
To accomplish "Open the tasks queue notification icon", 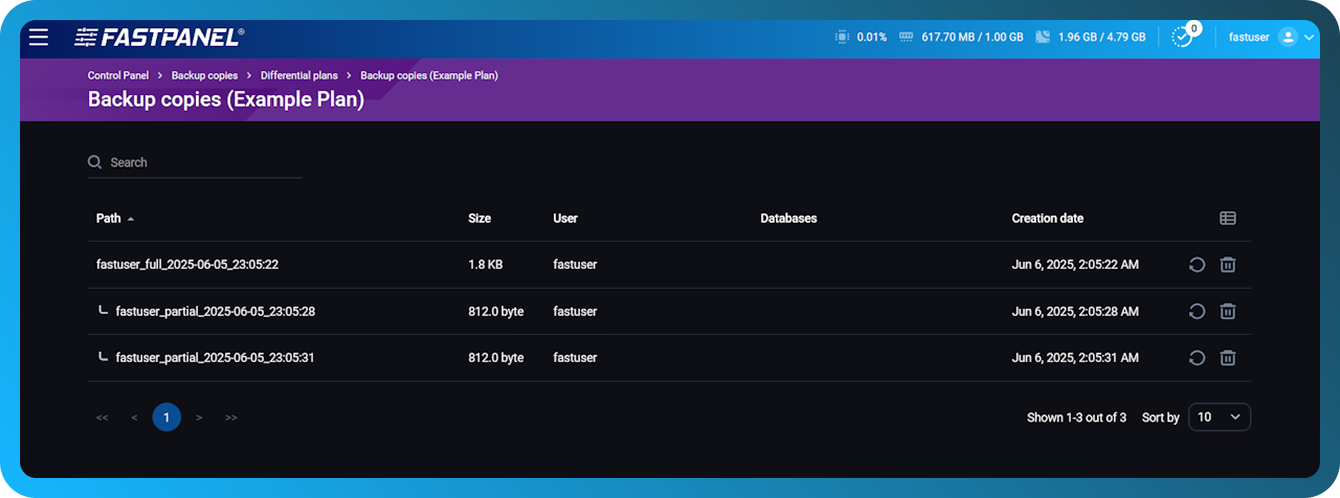I will click(x=1182, y=37).
